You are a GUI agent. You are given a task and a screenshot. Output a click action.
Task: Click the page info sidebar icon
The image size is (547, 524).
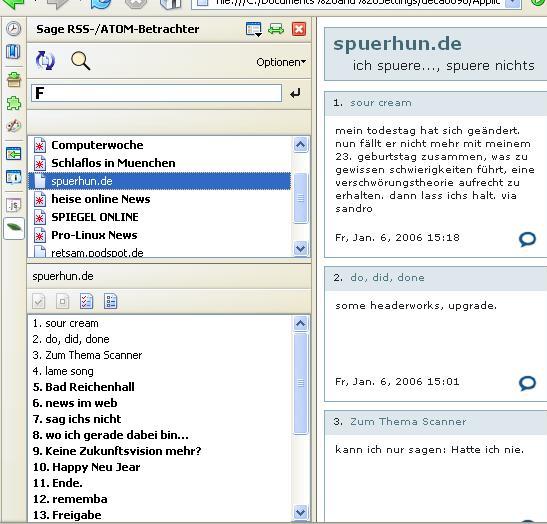click(x=14, y=177)
